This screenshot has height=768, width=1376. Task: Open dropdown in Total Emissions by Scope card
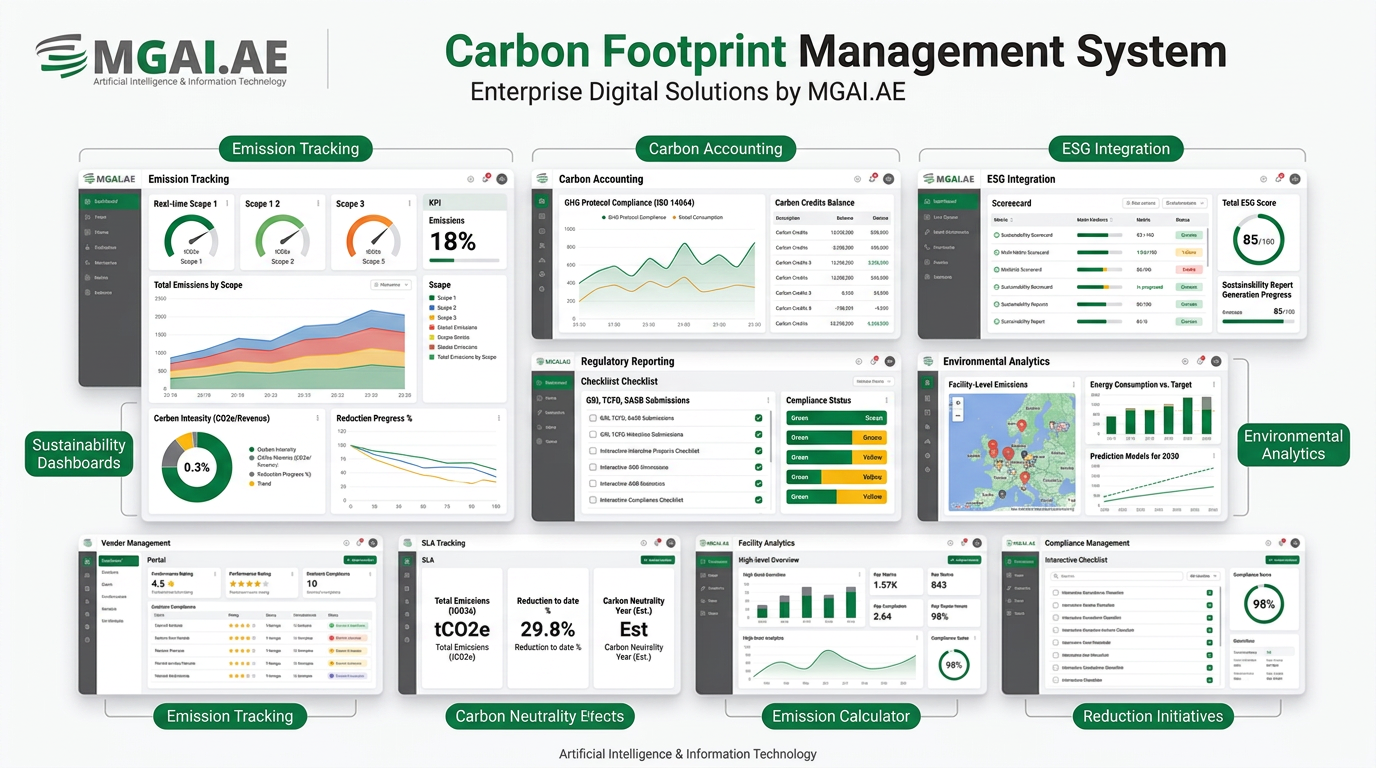coord(391,285)
